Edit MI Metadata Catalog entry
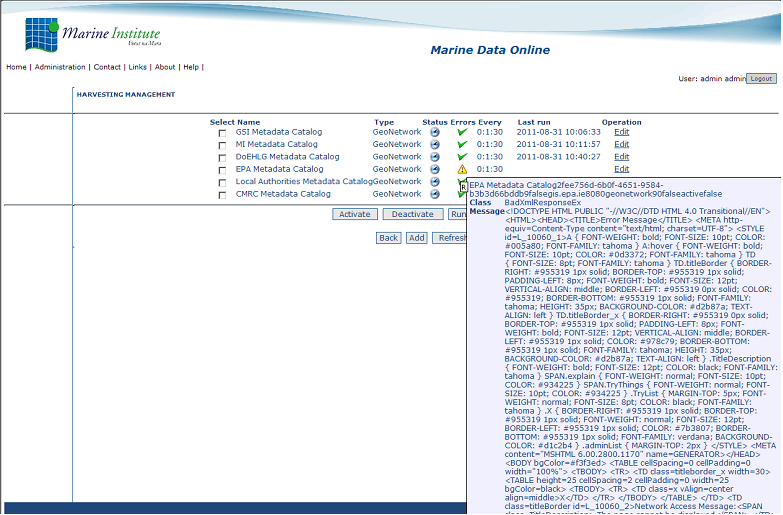This screenshot has width=783, height=515. [x=622, y=144]
